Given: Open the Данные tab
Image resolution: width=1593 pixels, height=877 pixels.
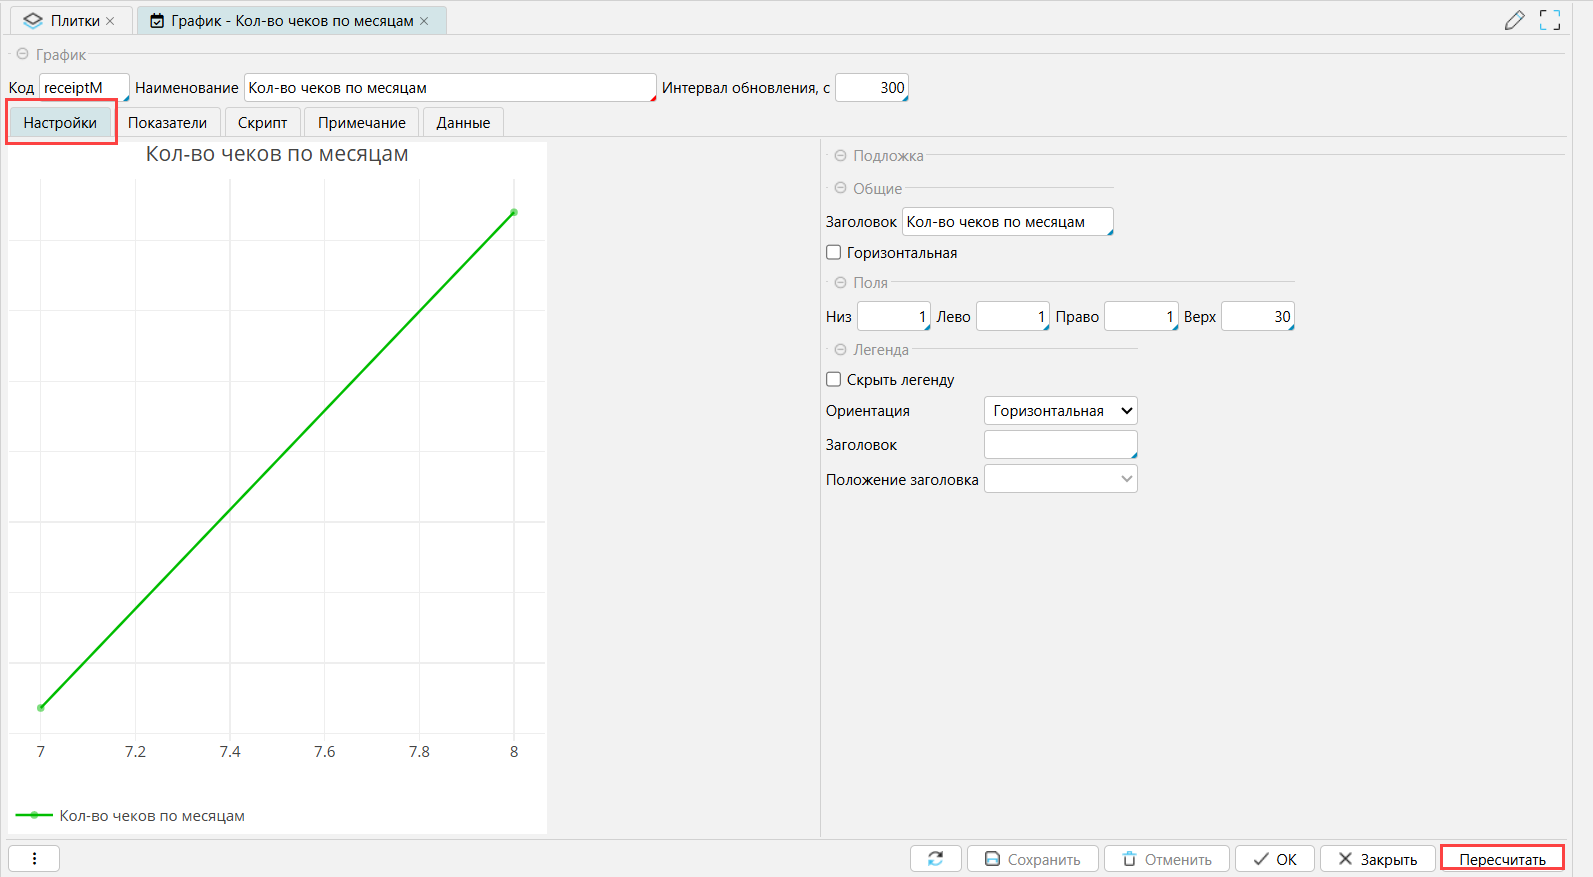Looking at the screenshot, I should 463,123.
